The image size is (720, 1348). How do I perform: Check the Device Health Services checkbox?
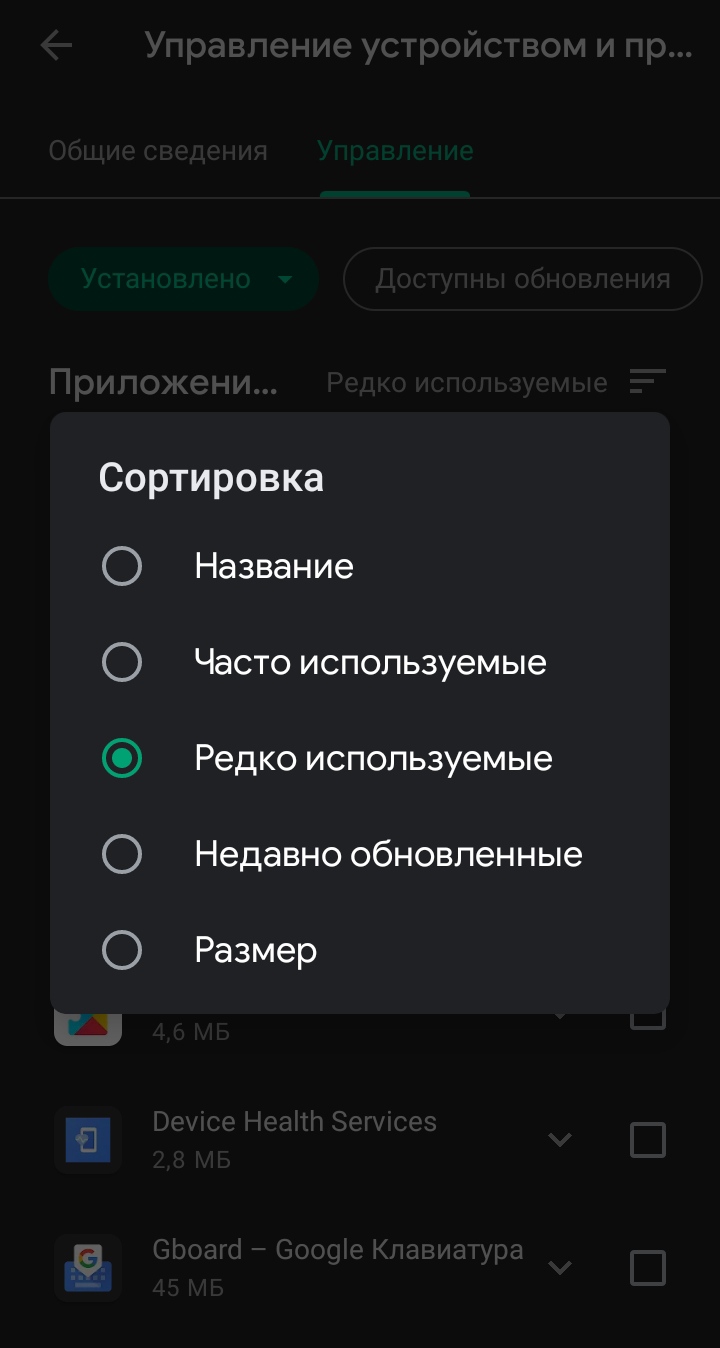[647, 1140]
